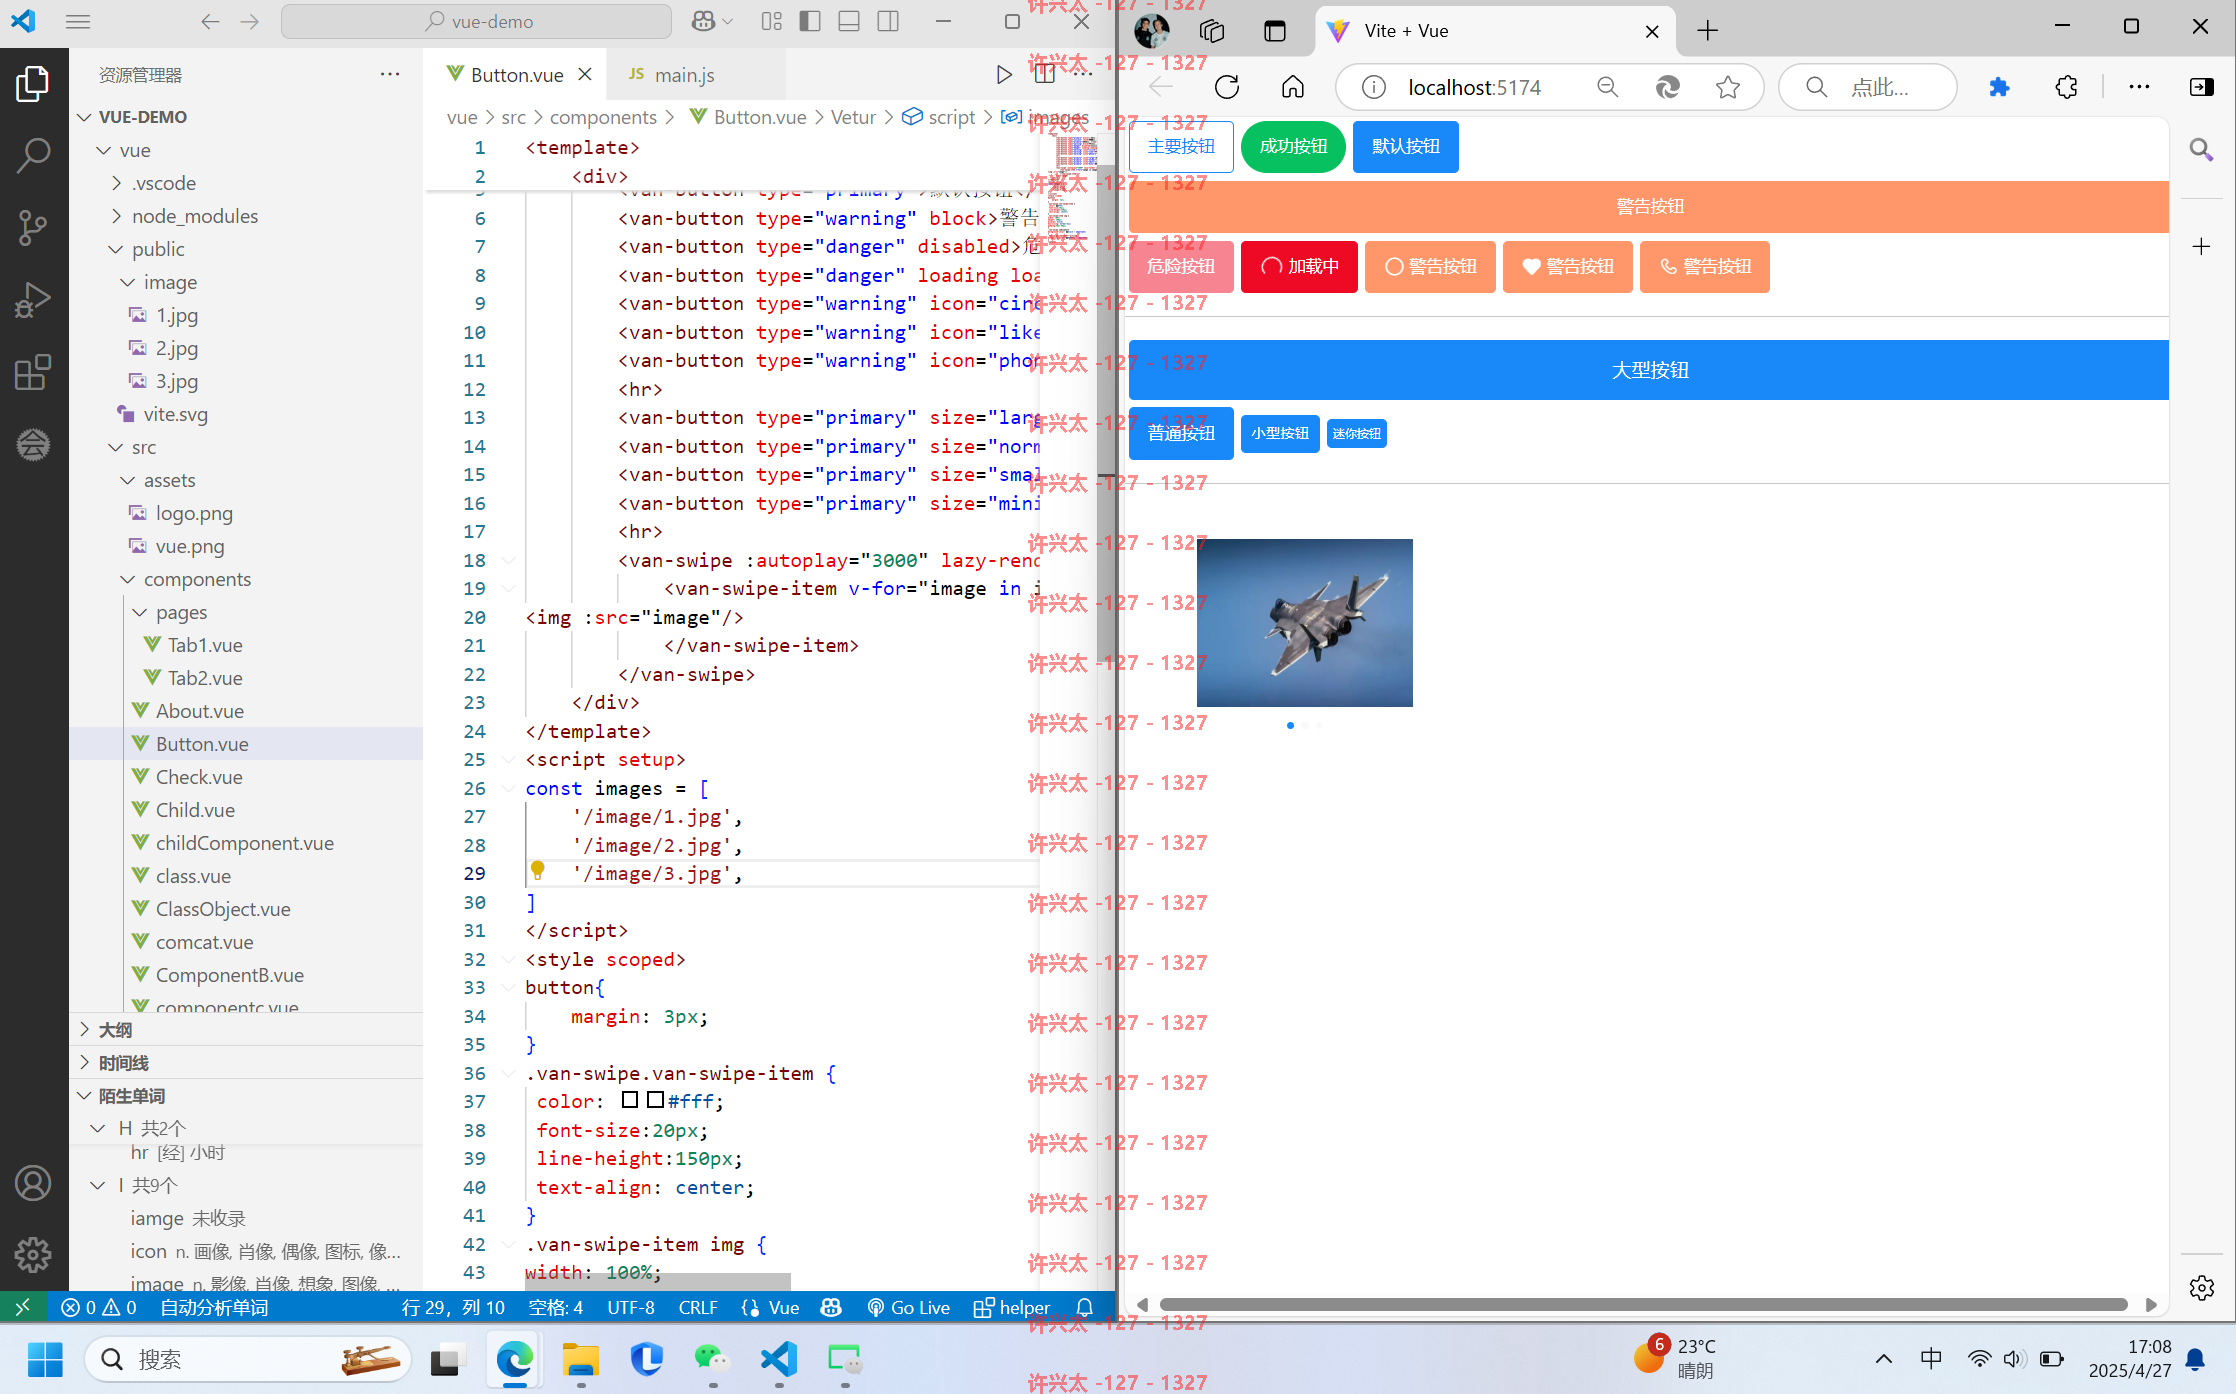Toggle the secondary side bar layout

[888, 21]
